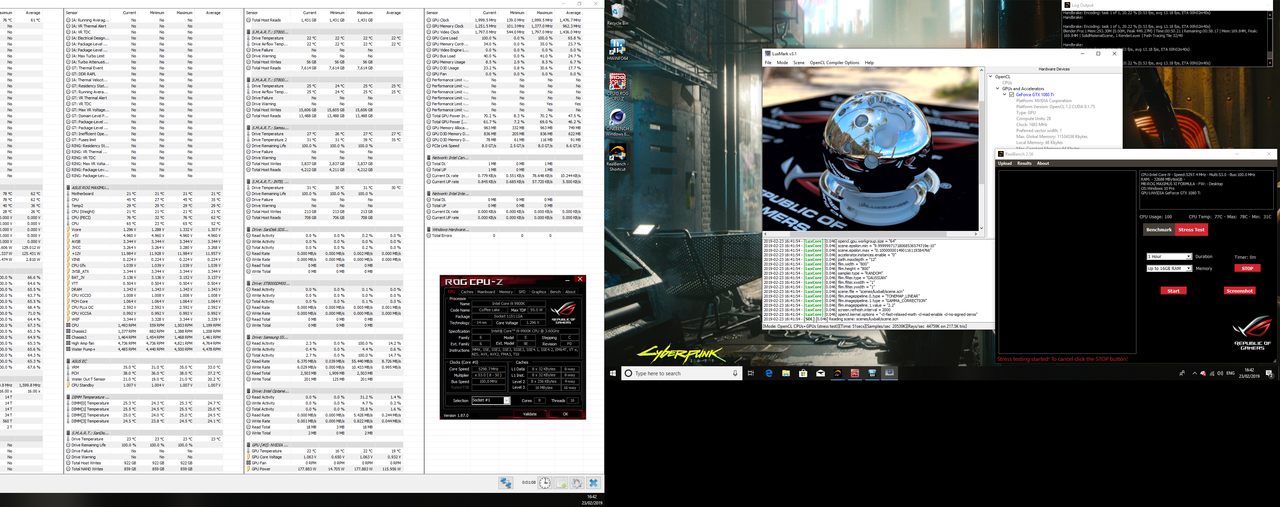Switch to the Memory tab in CPU-Z
This screenshot has width=1280, height=507.
(x=506, y=292)
